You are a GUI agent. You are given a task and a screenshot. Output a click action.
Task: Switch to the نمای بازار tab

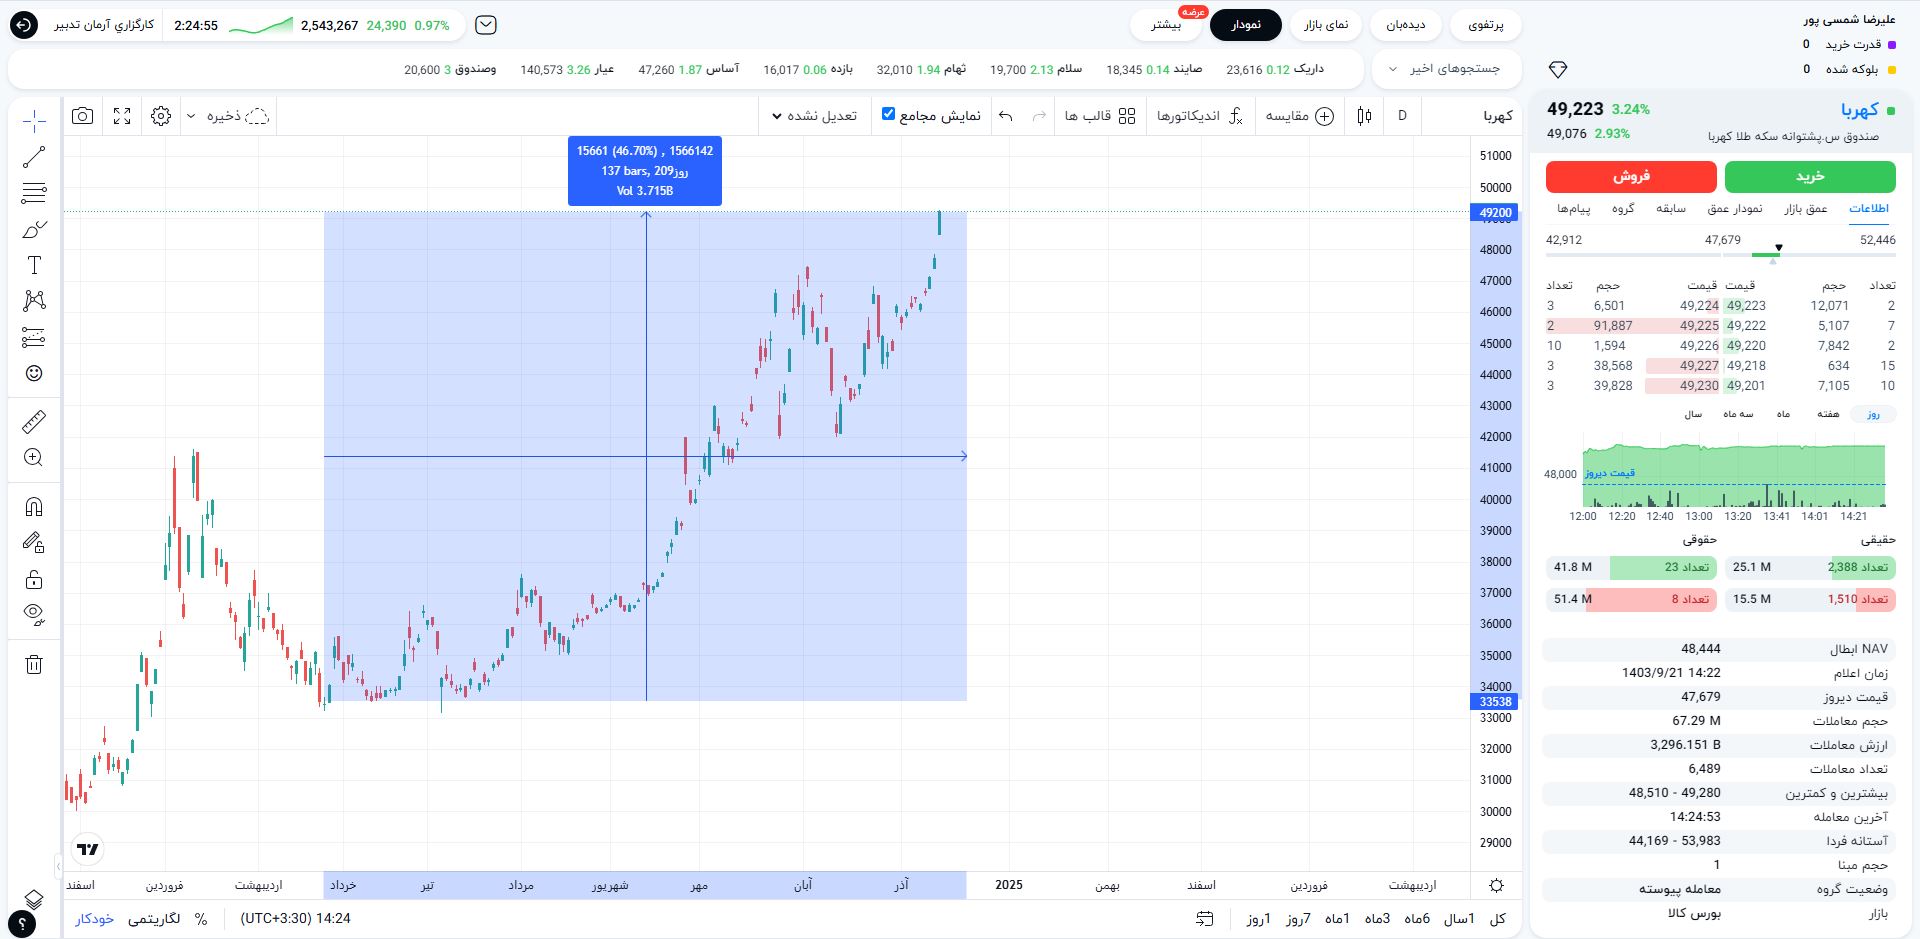tap(1326, 25)
